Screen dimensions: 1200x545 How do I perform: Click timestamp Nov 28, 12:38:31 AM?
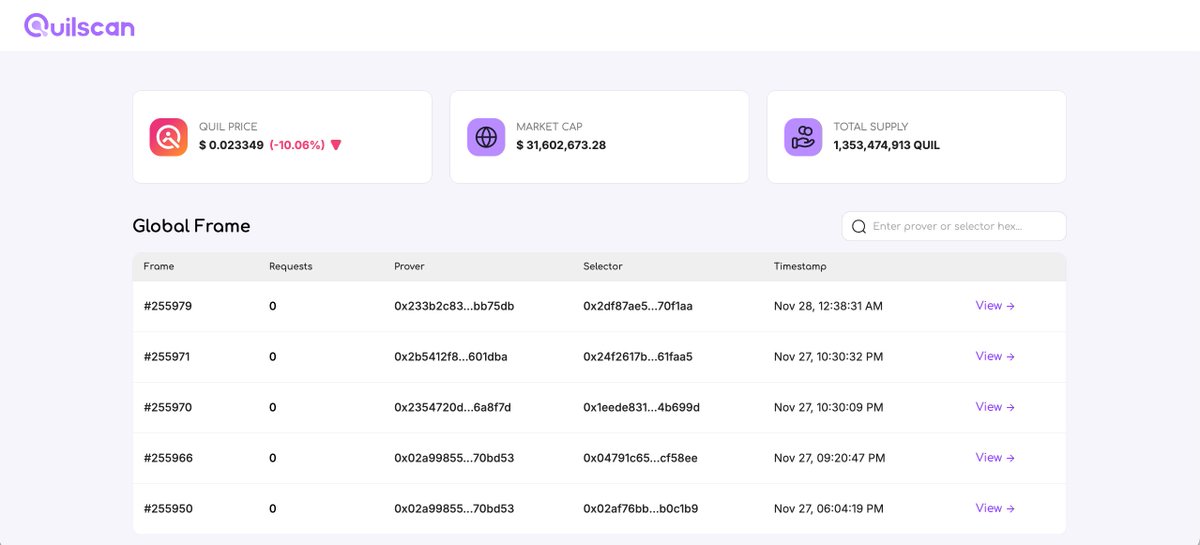(x=828, y=306)
